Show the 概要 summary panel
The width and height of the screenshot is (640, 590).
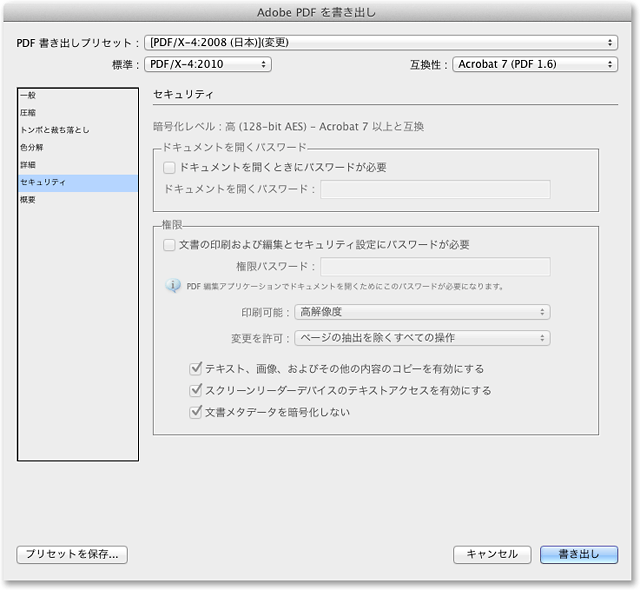pyautogui.click(x=28, y=200)
